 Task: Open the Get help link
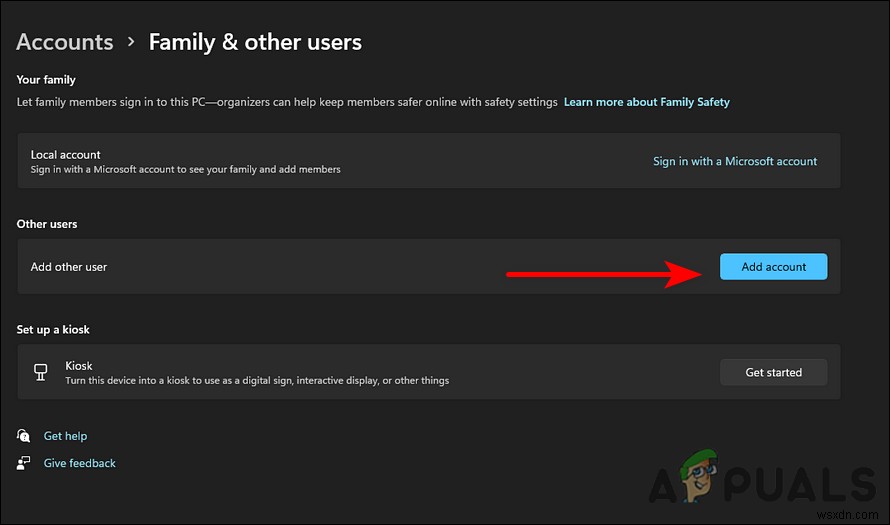65,436
